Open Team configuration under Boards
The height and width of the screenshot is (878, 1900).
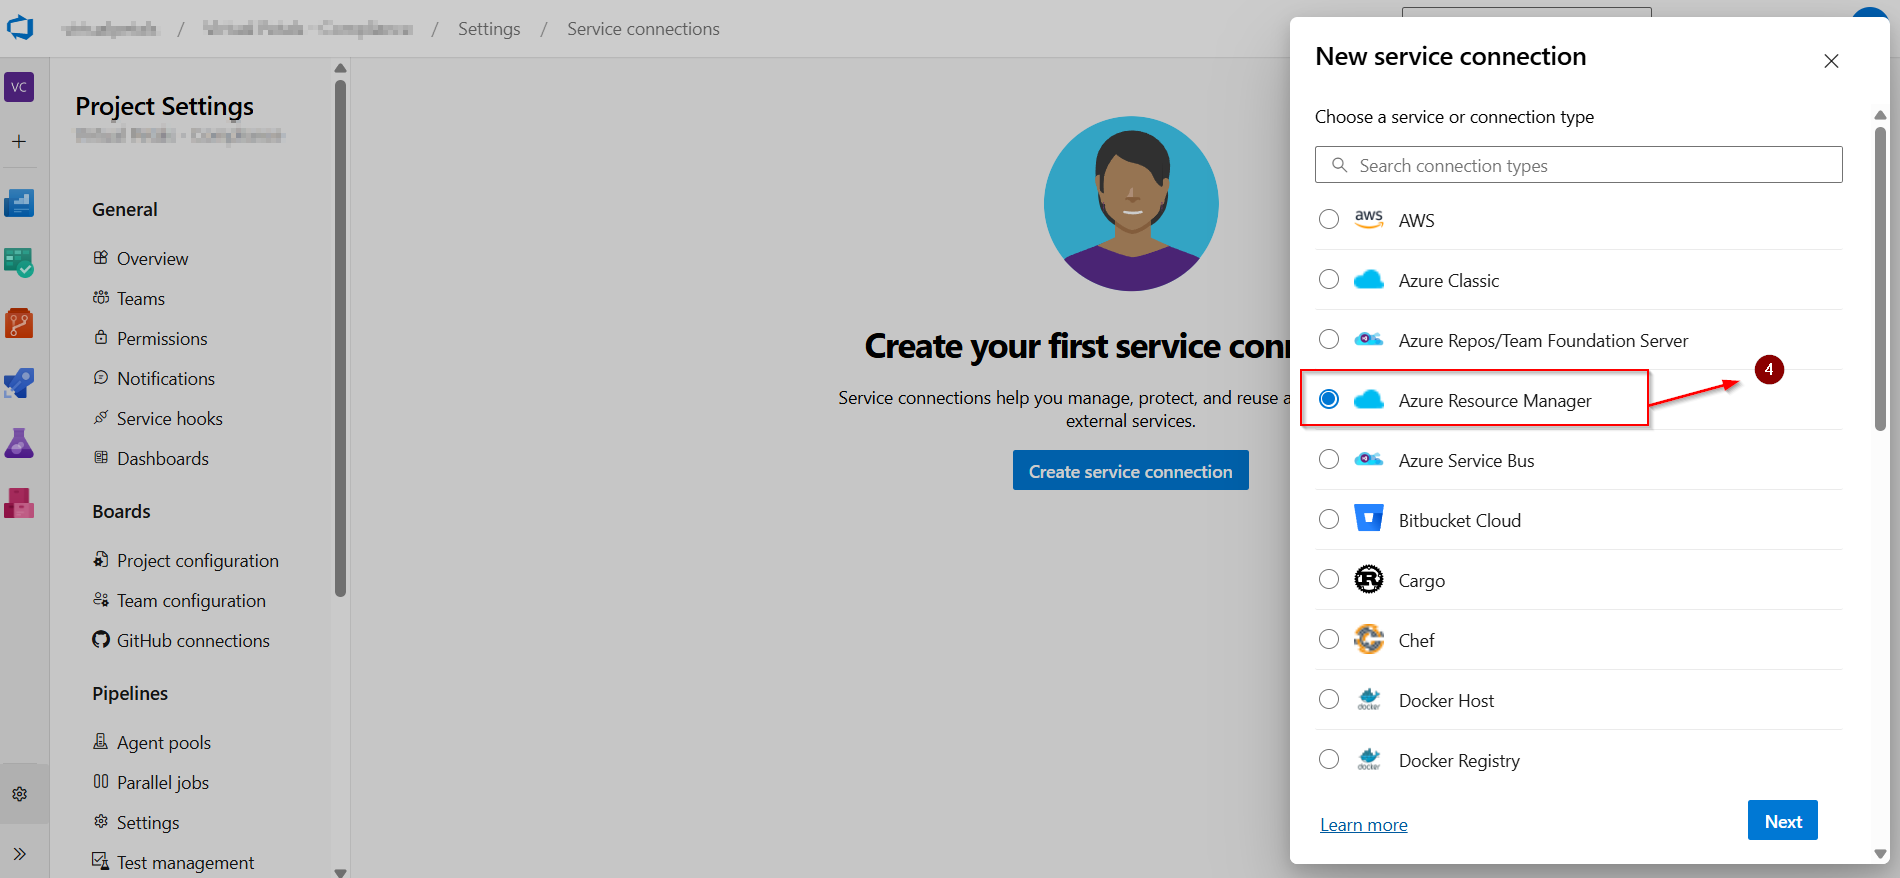click(191, 601)
